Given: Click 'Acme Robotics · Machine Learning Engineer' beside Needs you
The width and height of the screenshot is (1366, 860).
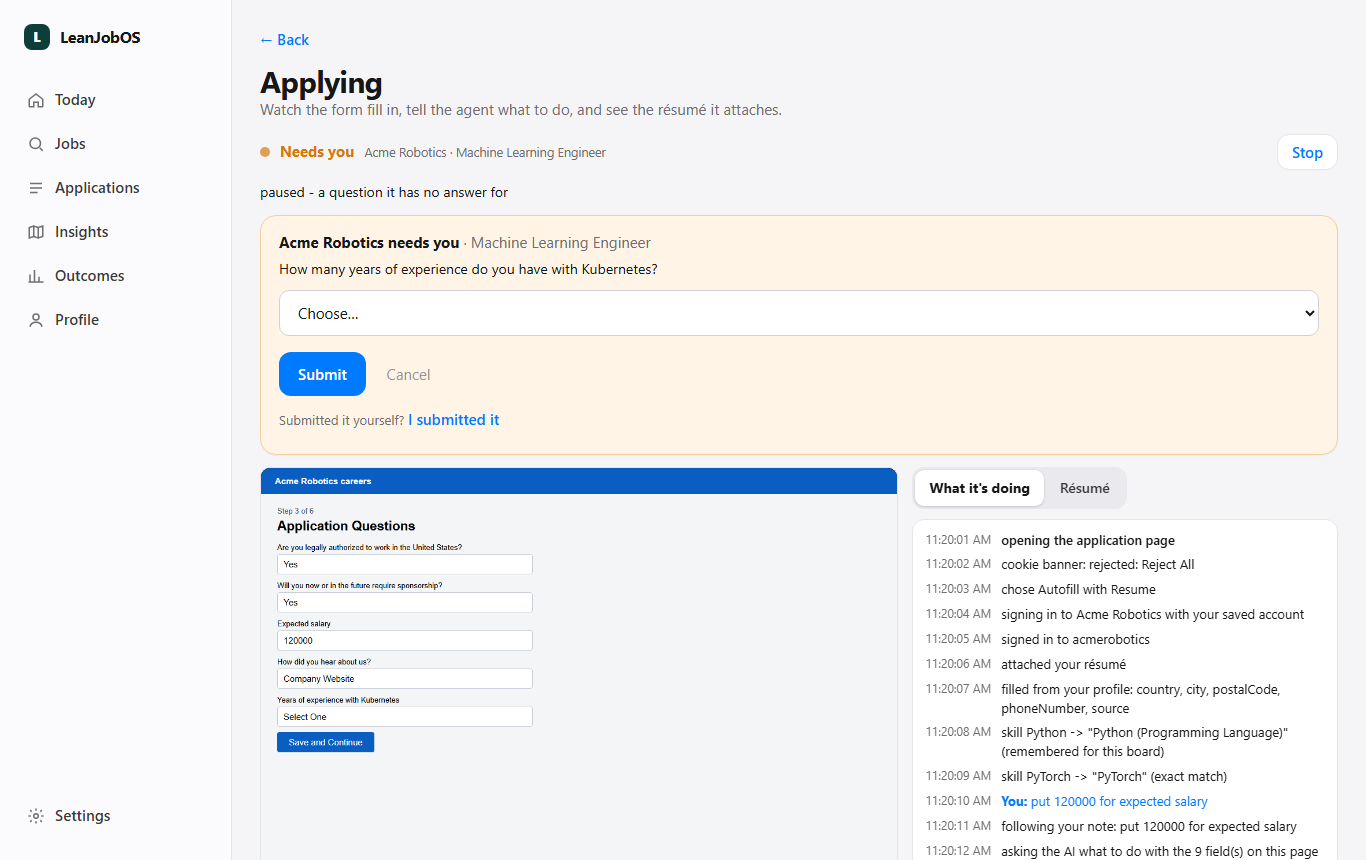Looking at the screenshot, I should tap(485, 153).
